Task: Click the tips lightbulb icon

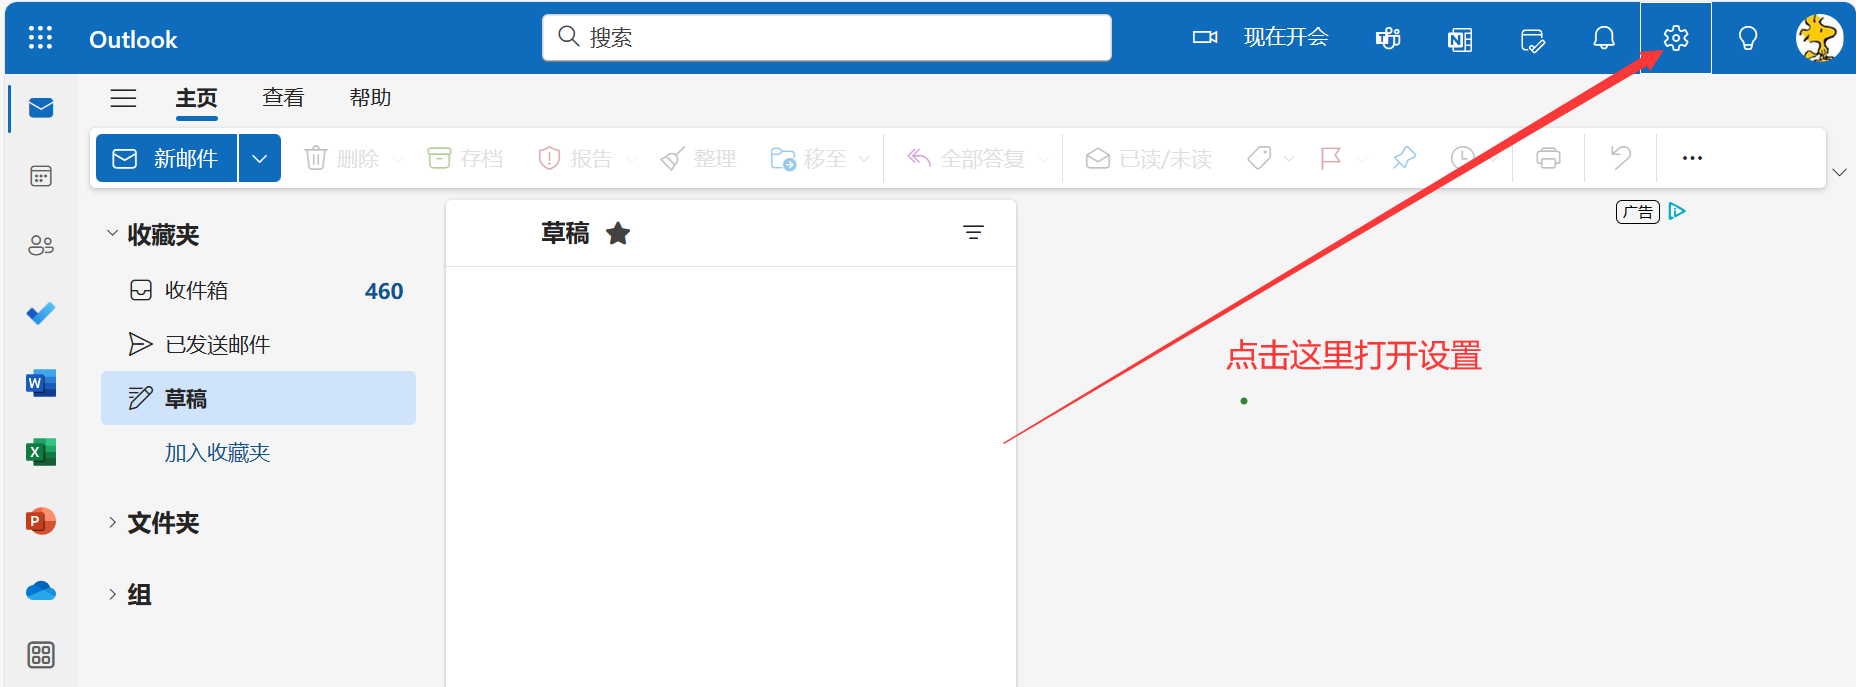Action: point(1748,38)
